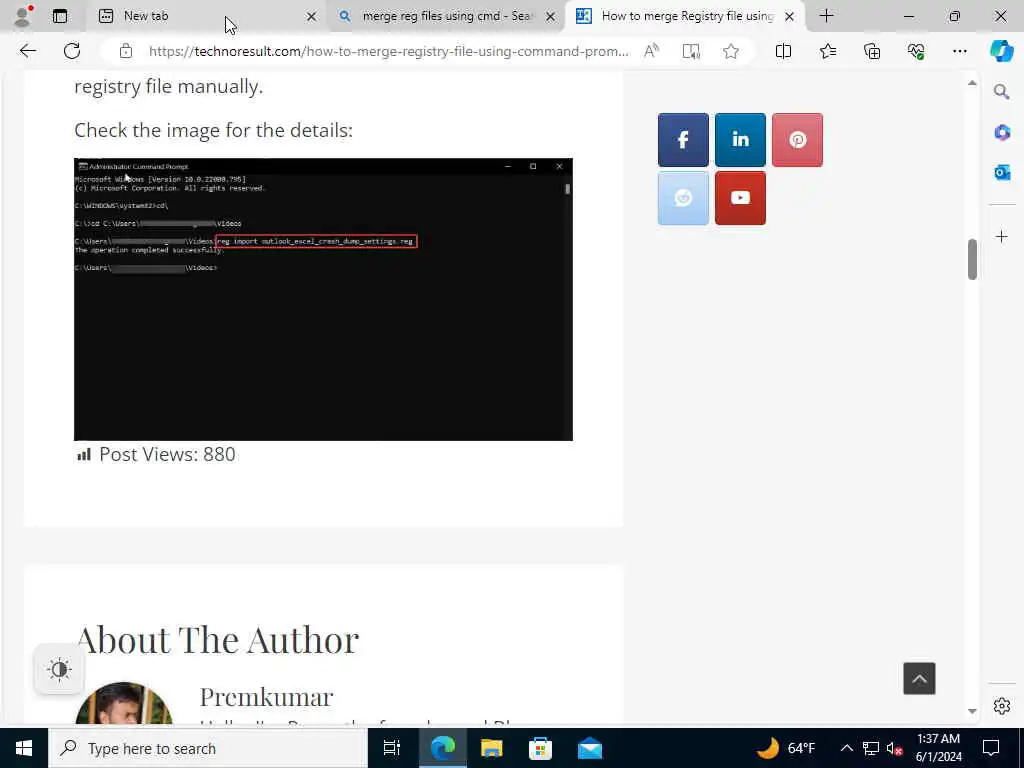This screenshot has height=768, width=1024.
Task: Switch to the 'merge reg files using cmd' tab
Action: [x=447, y=16]
